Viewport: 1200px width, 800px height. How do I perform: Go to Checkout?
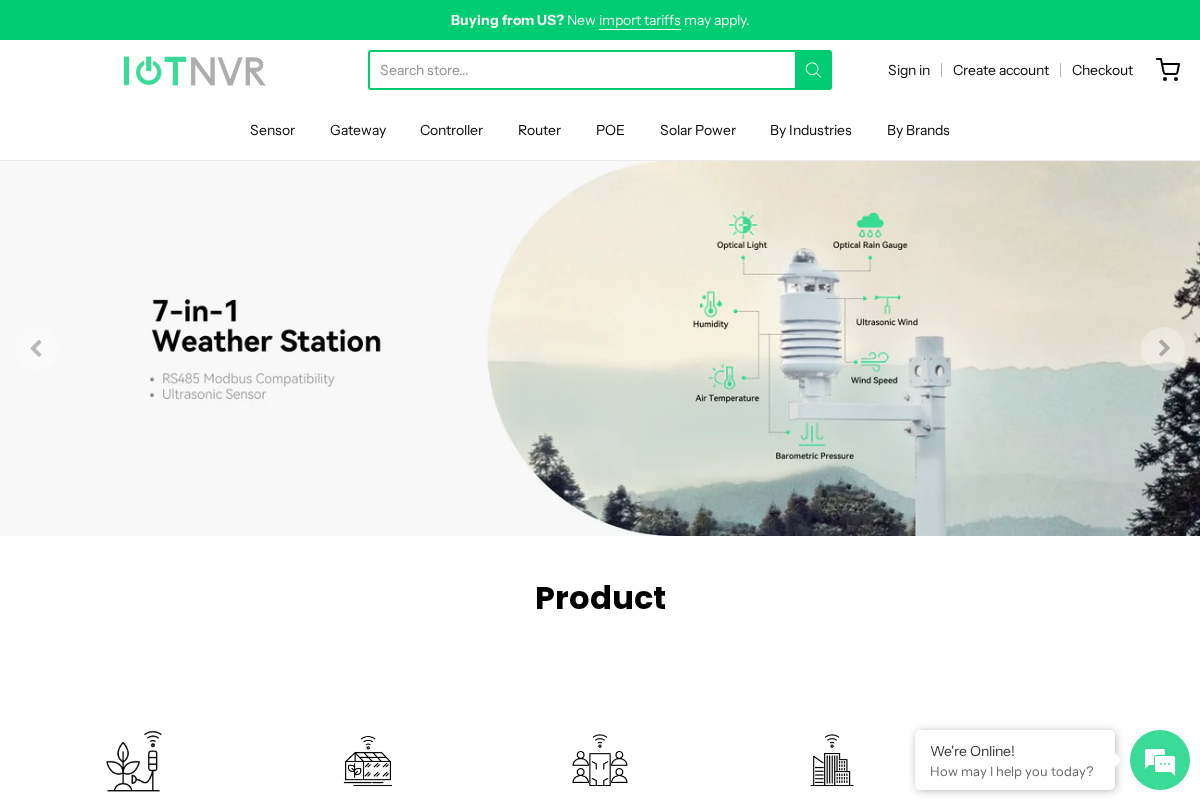1102,70
